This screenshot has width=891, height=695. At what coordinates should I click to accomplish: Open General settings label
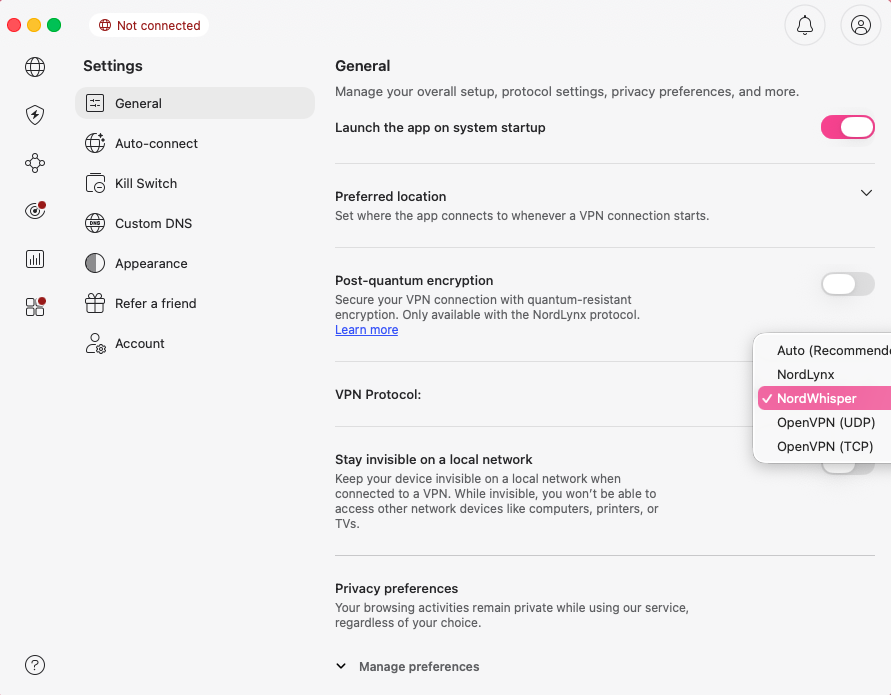tap(138, 103)
